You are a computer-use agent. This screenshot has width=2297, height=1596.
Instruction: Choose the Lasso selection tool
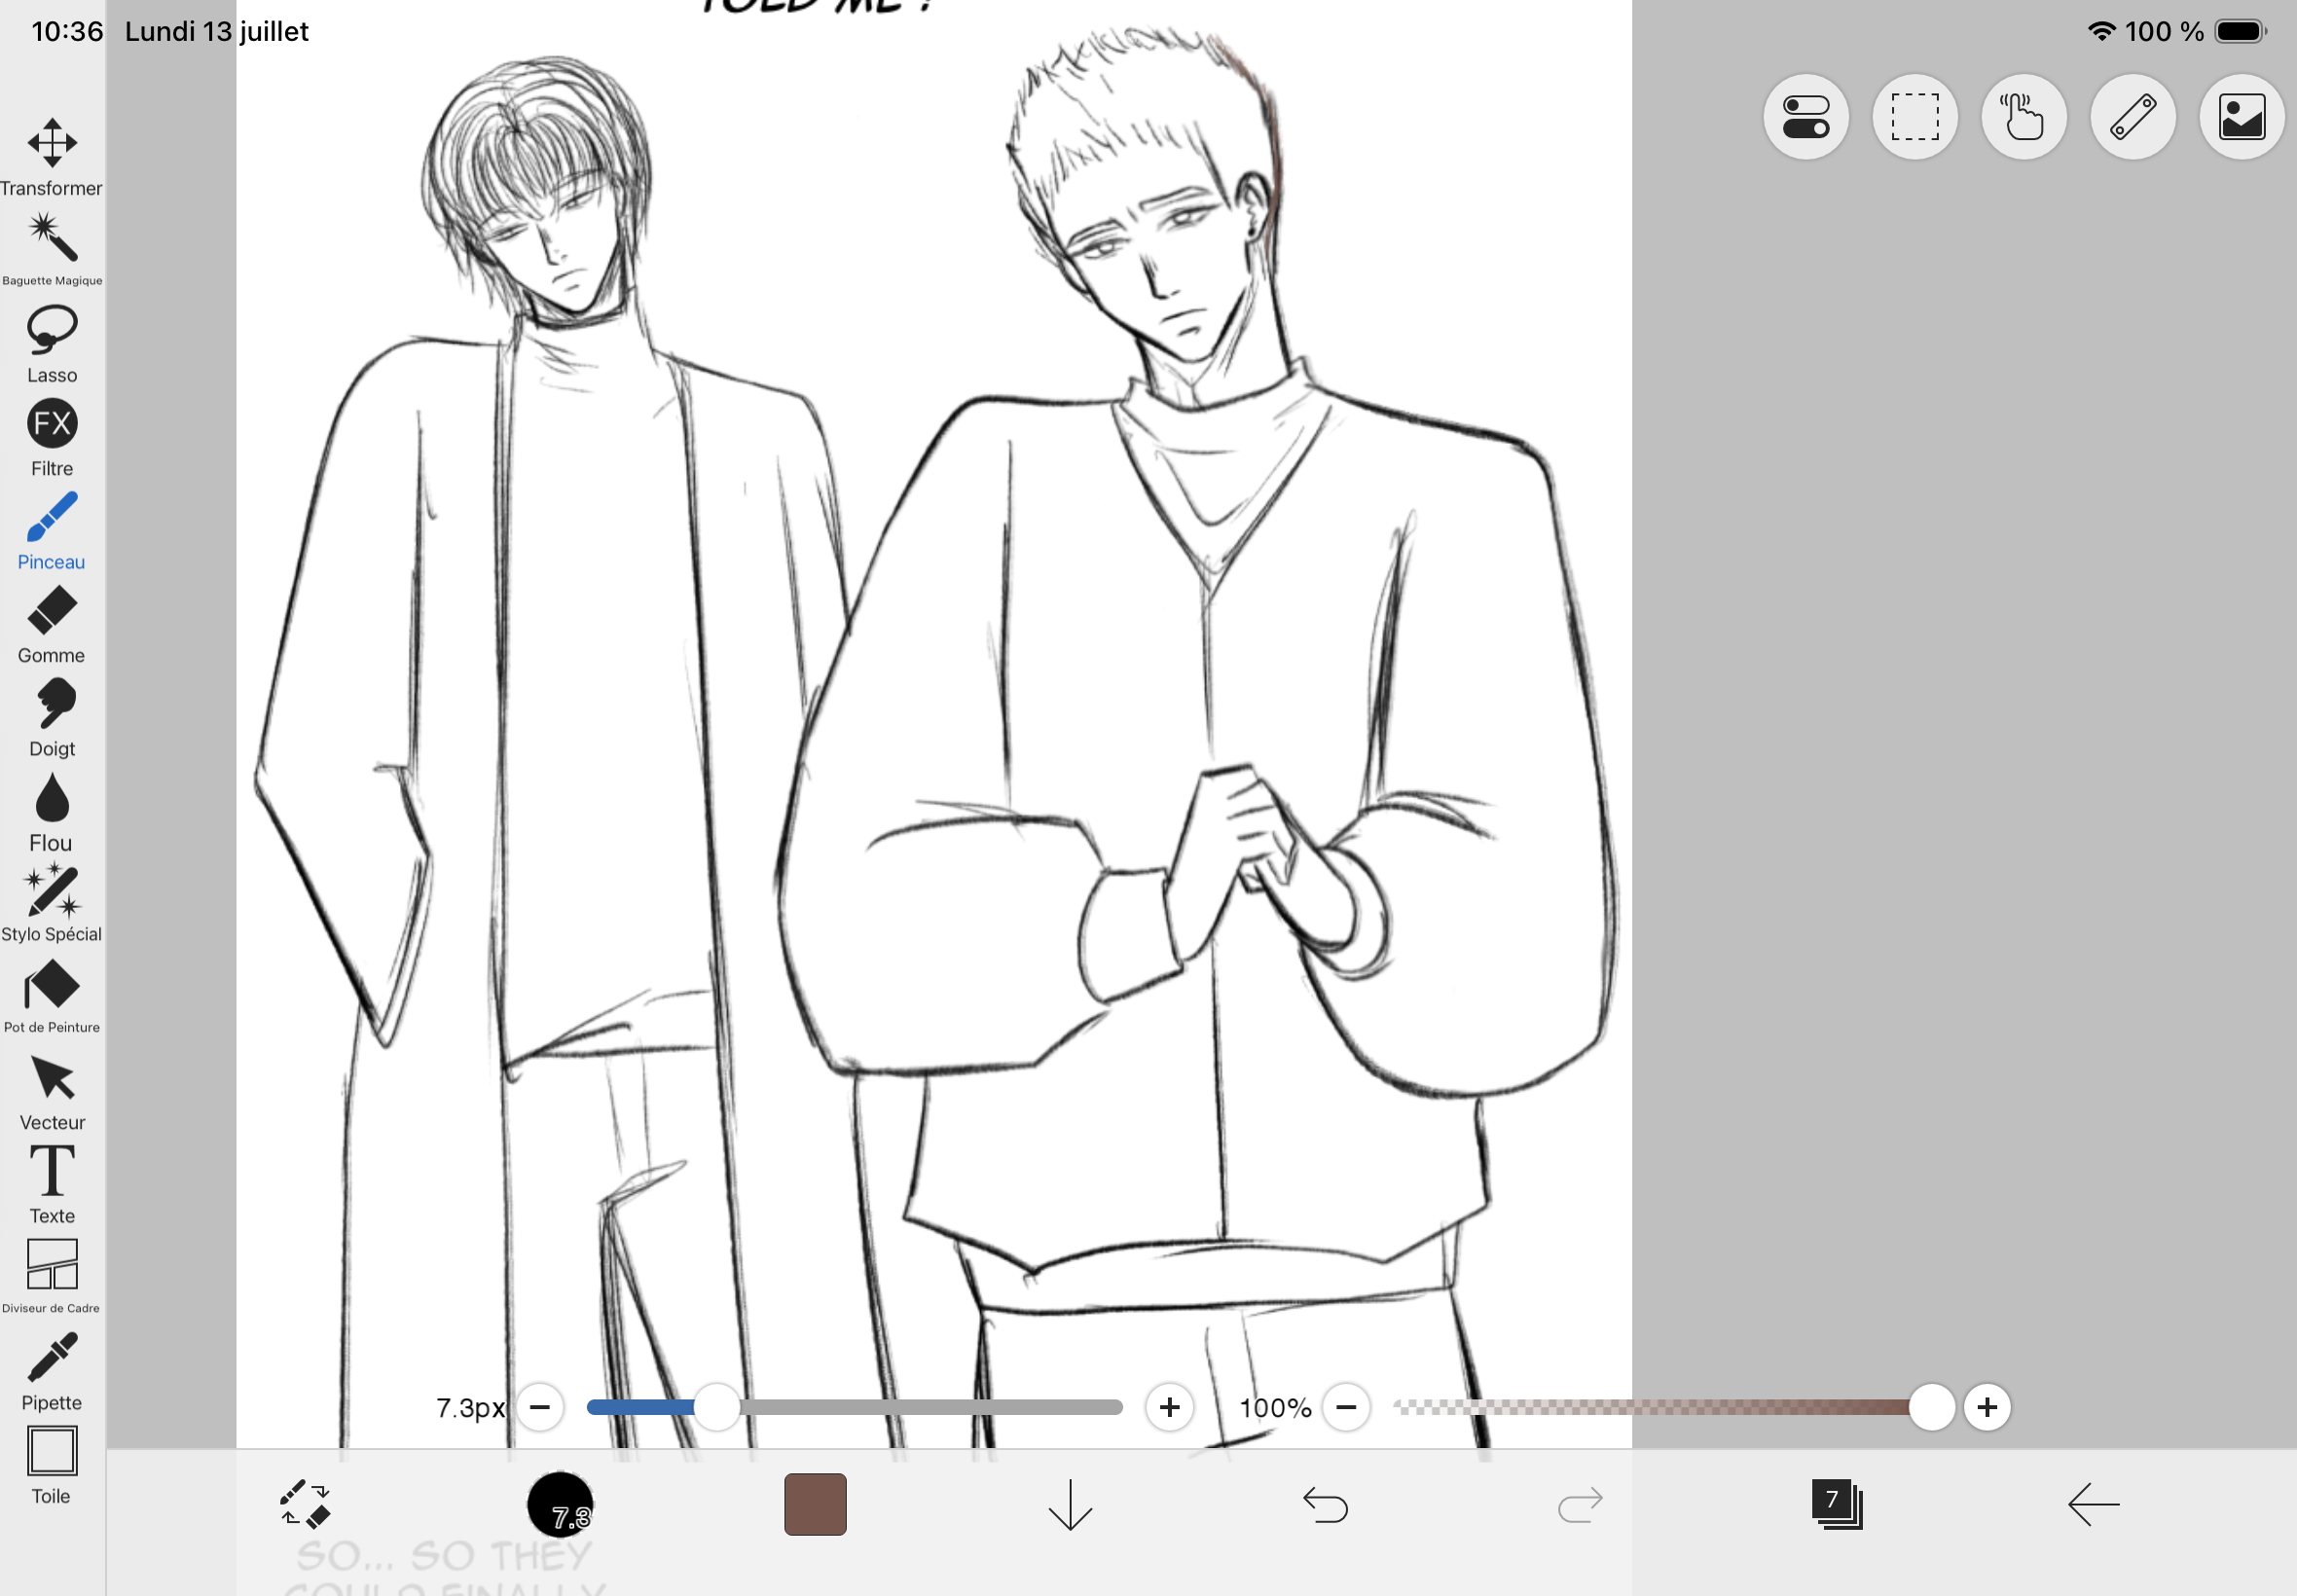click(x=52, y=344)
